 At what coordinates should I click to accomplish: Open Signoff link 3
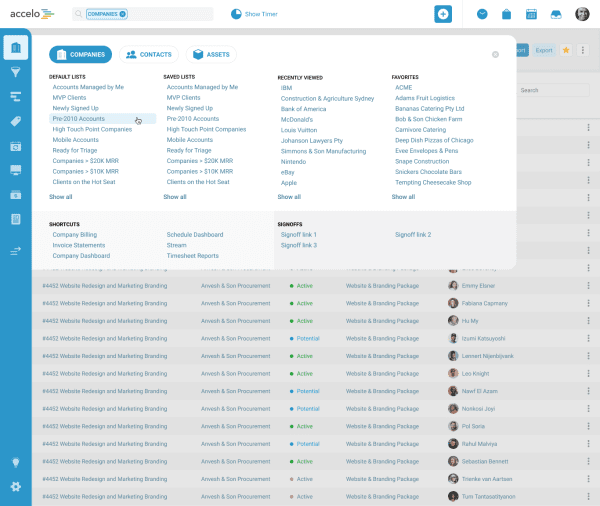[x=299, y=245]
